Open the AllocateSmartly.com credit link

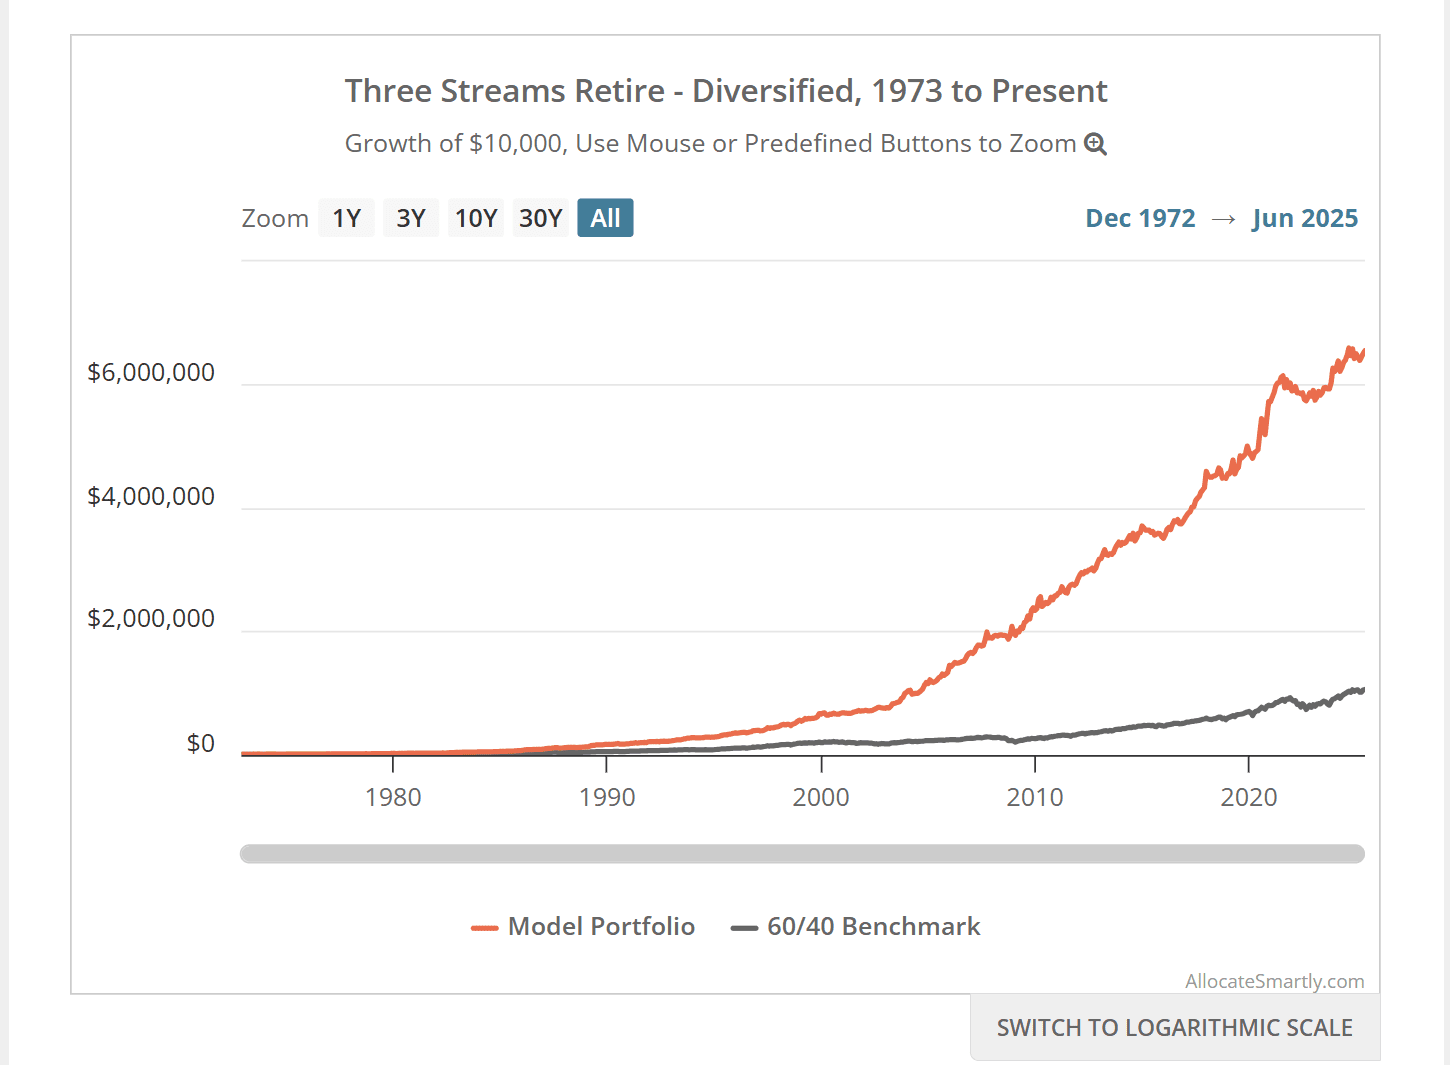click(x=1275, y=981)
